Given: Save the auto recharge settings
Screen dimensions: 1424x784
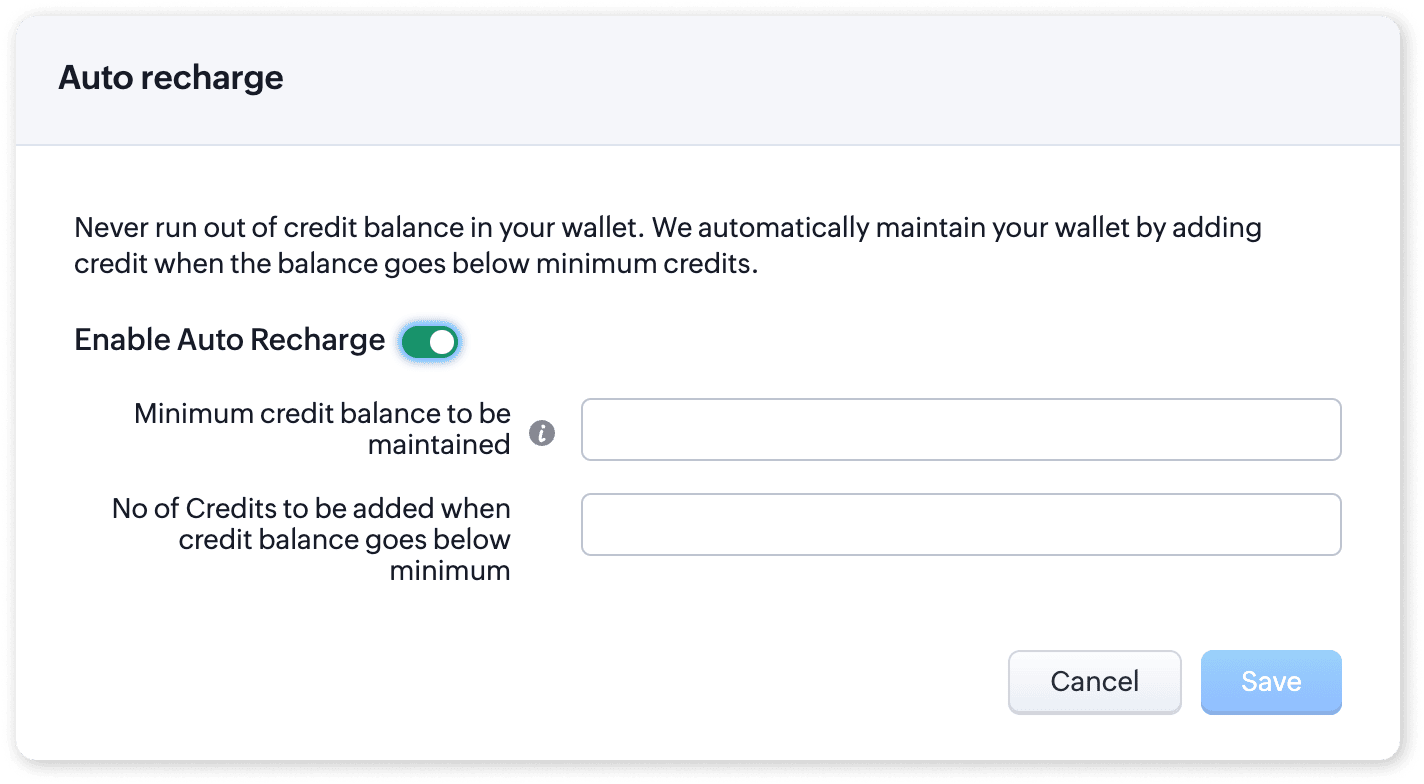Looking at the screenshot, I should coord(1270,682).
